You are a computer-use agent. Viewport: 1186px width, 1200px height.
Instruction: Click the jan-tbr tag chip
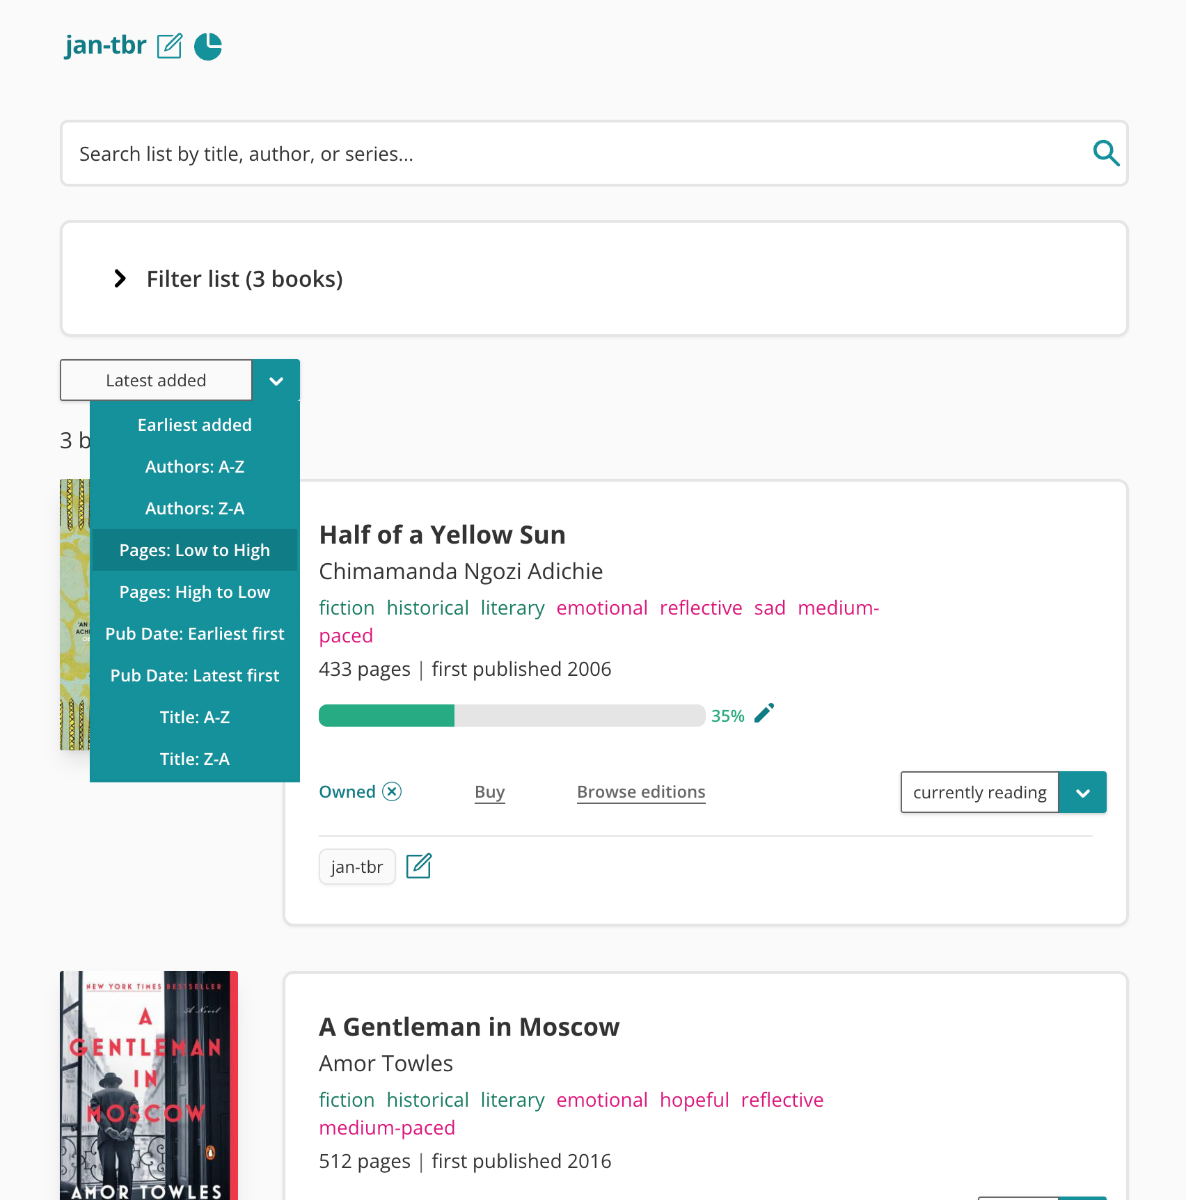(x=357, y=867)
